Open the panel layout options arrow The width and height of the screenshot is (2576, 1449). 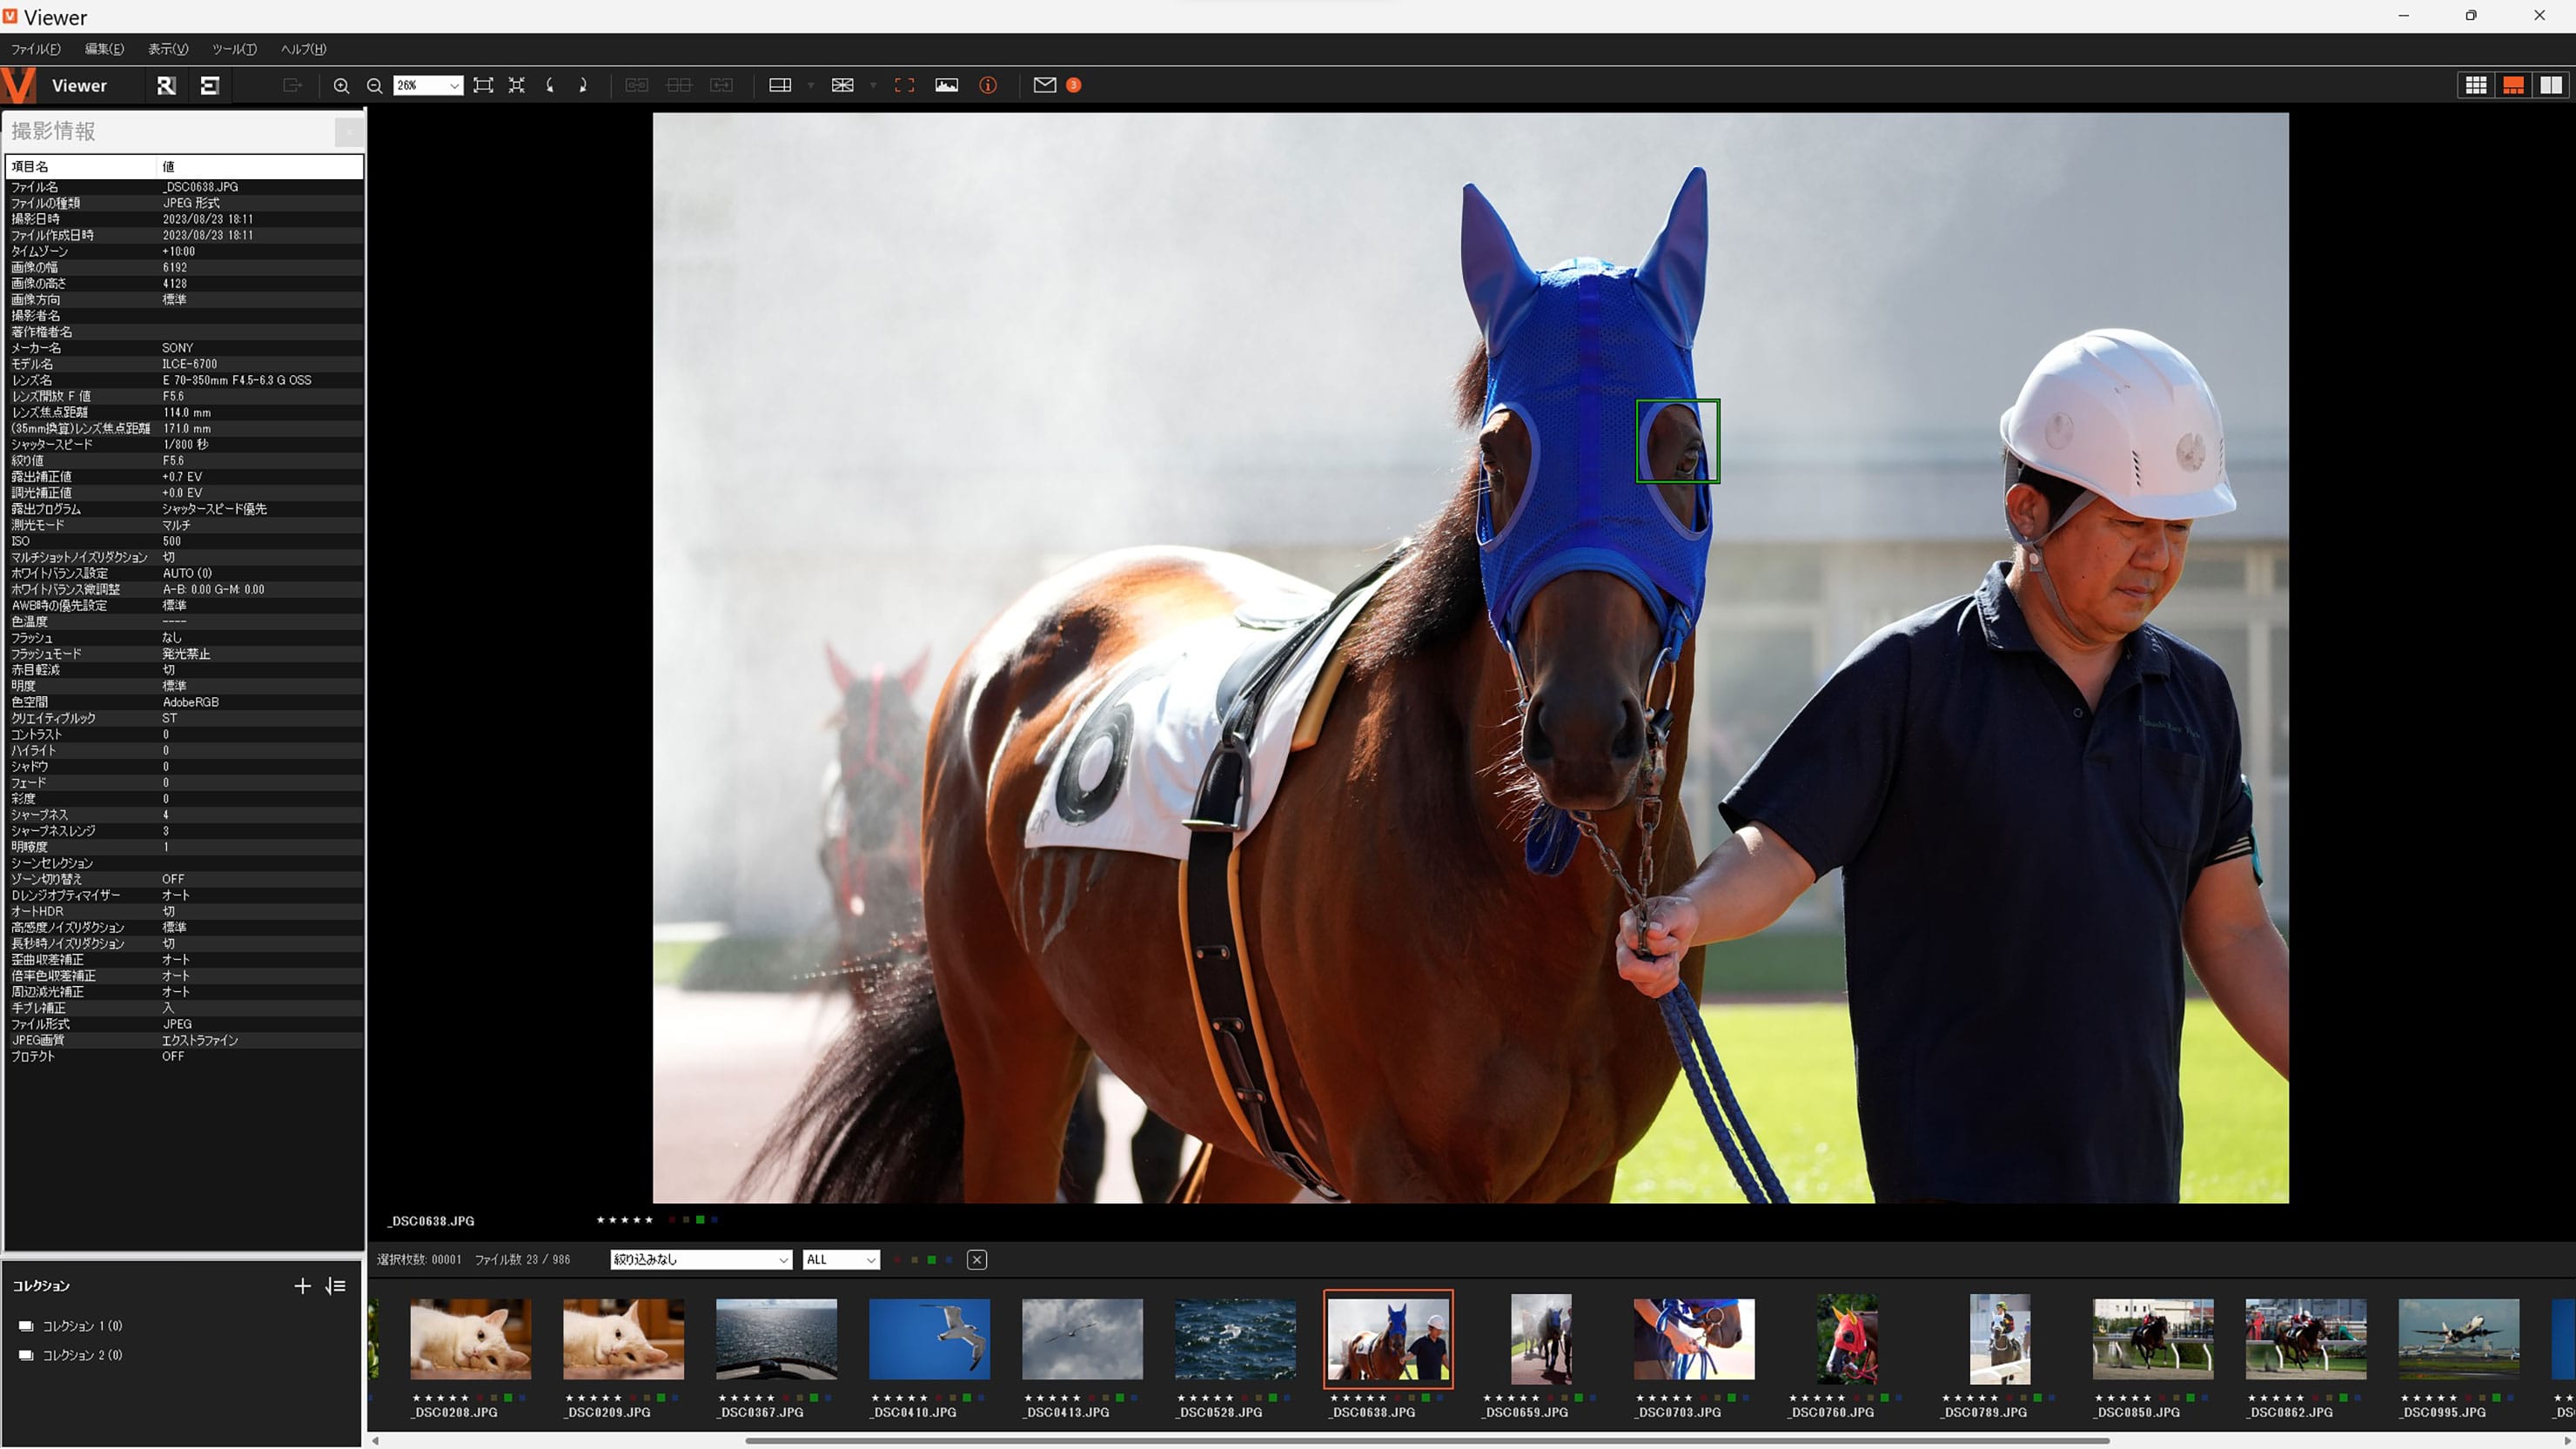tap(810, 85)
